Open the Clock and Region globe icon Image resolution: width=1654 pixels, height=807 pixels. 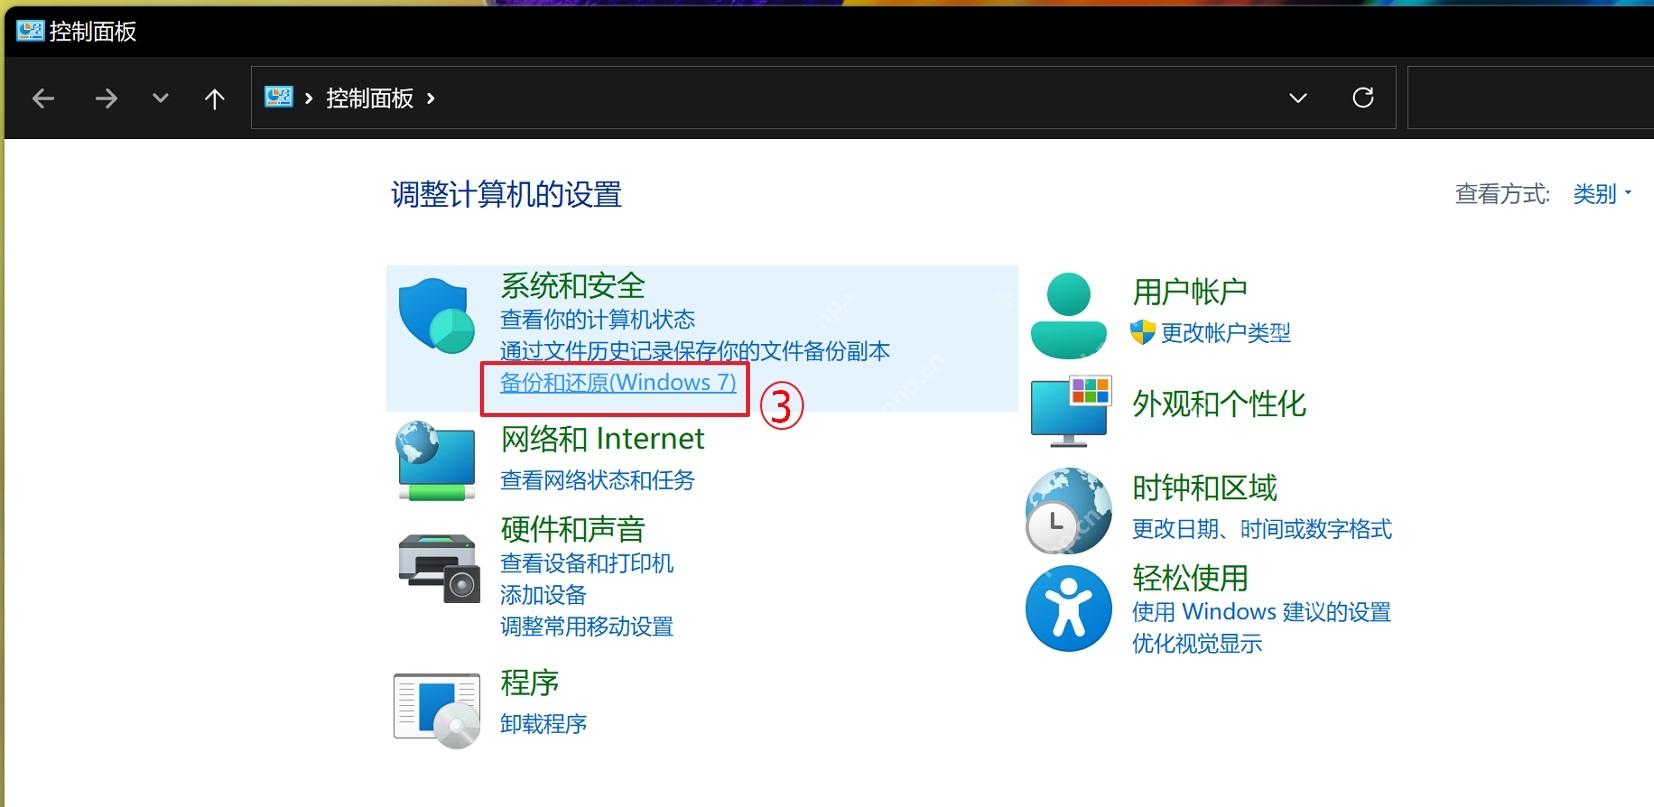(x=1068, y=511)
